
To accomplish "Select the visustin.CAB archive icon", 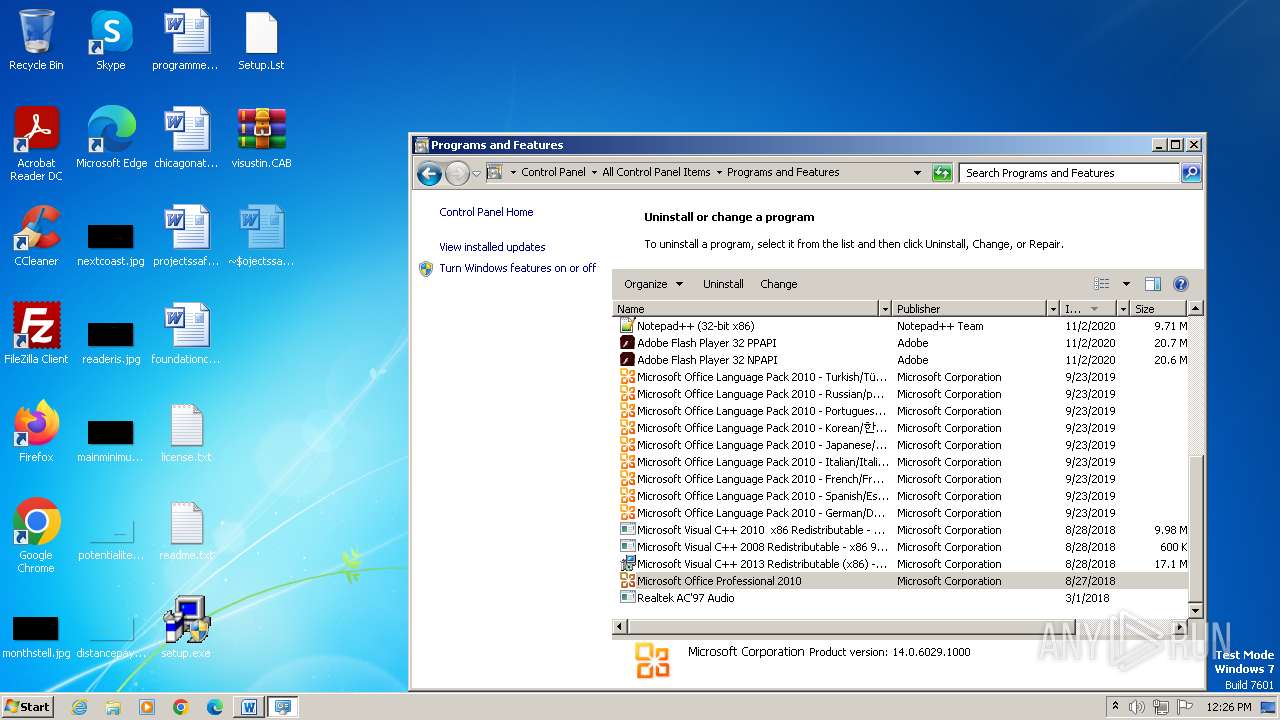I will click(x=261, y=138).
